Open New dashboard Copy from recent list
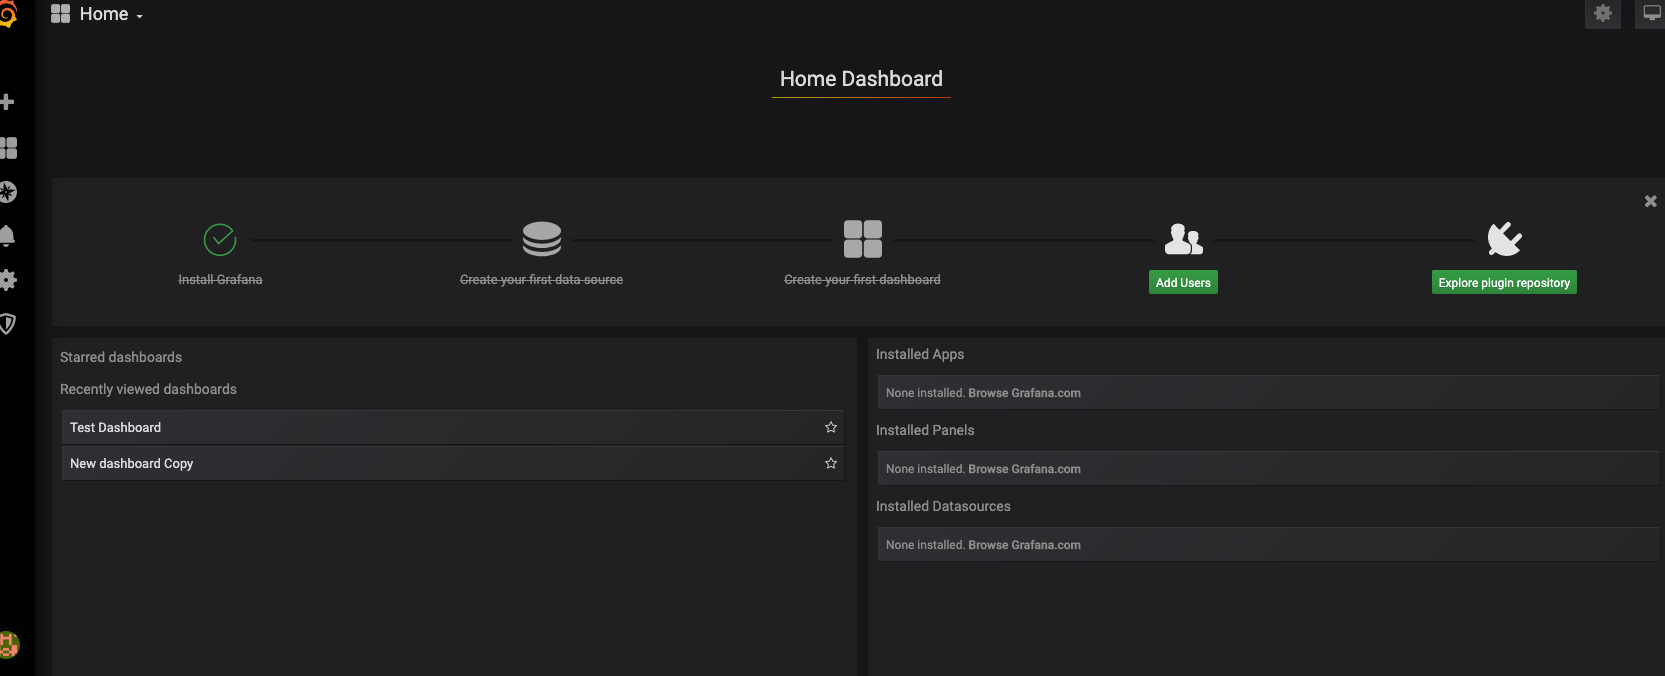1665x676 pixels. pos(453,463)
